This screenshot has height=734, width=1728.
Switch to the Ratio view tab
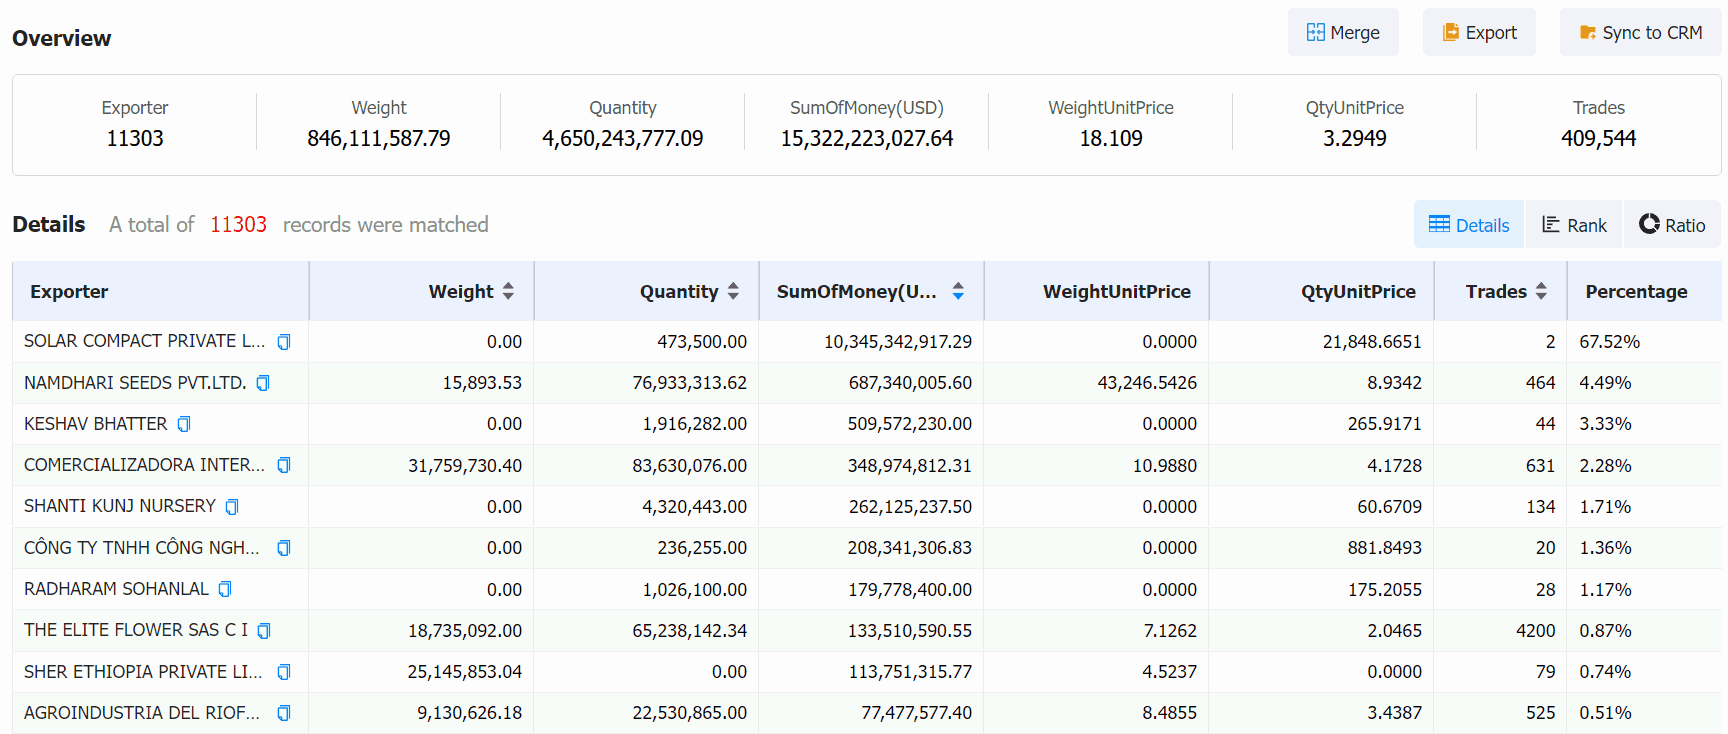[x=1672, y=225]
